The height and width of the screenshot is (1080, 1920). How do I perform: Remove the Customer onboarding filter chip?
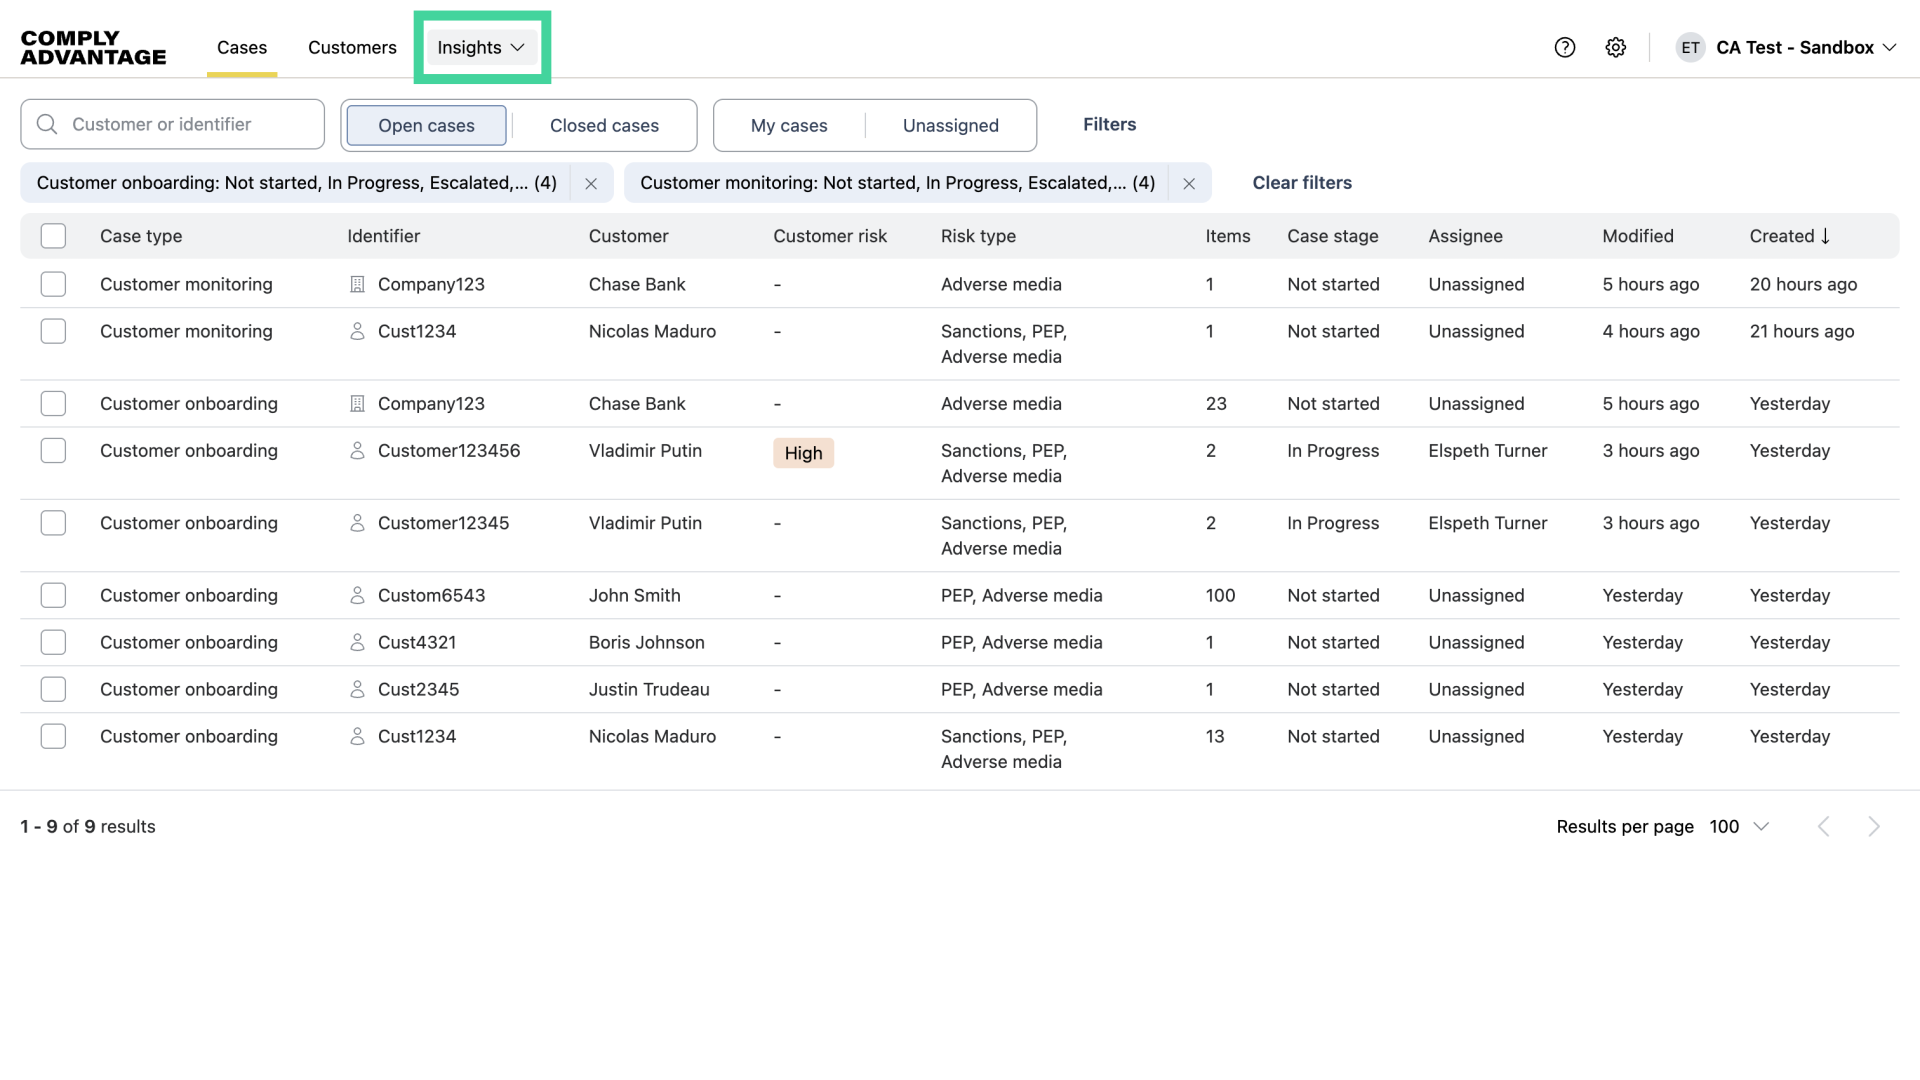pos(591,183)
